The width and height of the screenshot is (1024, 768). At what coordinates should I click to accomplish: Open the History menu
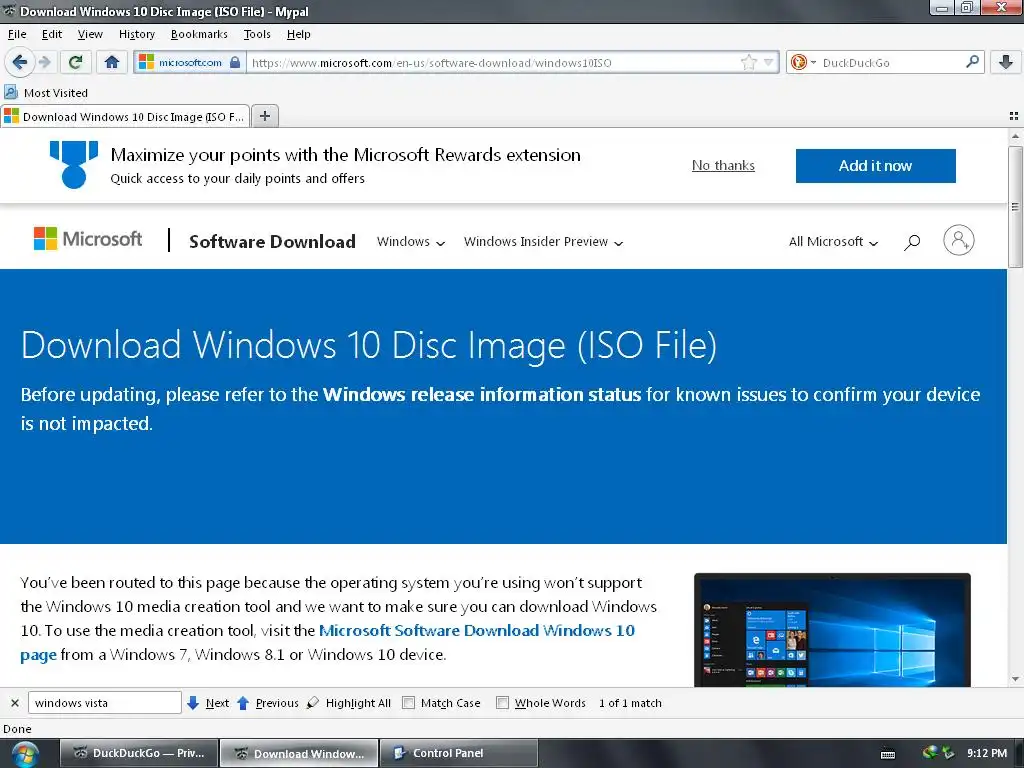136,34
